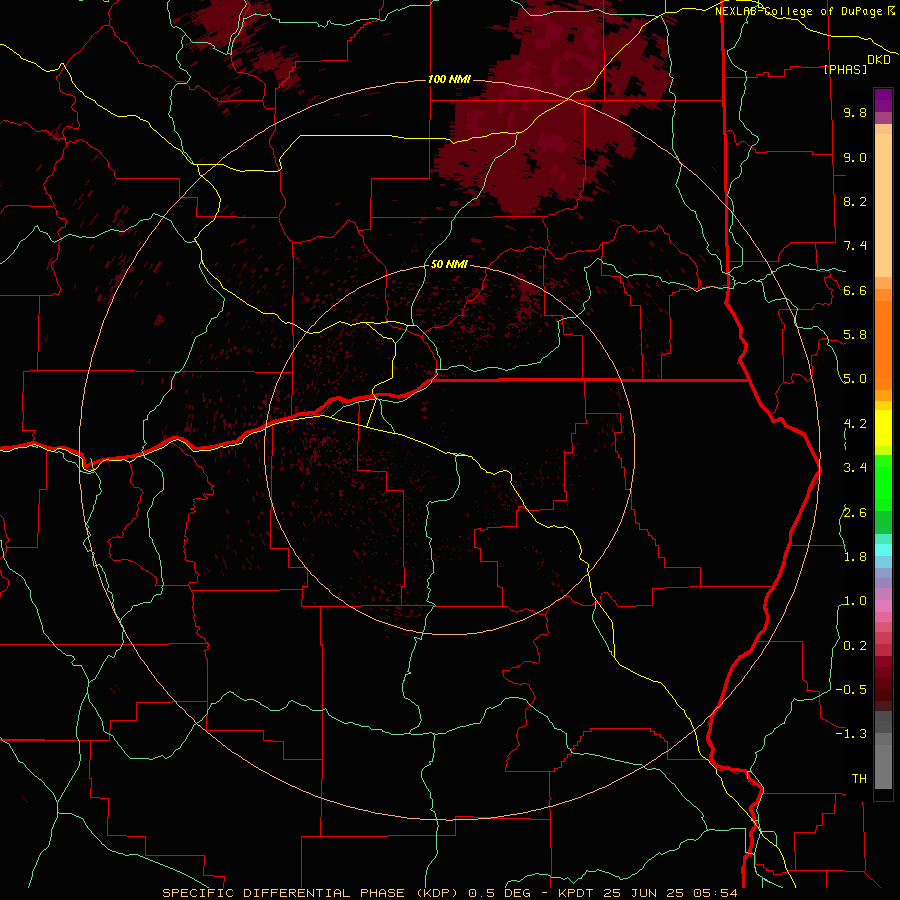Viewport: 900px width, 900px height.
Task: Click the 4.2 value on the color scale
Action: [855, 424]
